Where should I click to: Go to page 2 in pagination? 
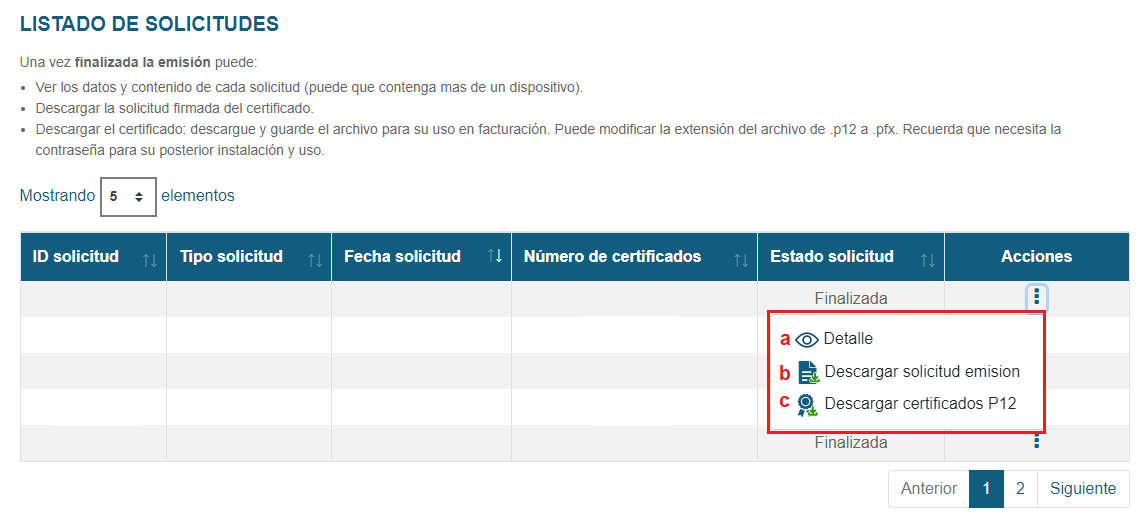(1020, 489)
